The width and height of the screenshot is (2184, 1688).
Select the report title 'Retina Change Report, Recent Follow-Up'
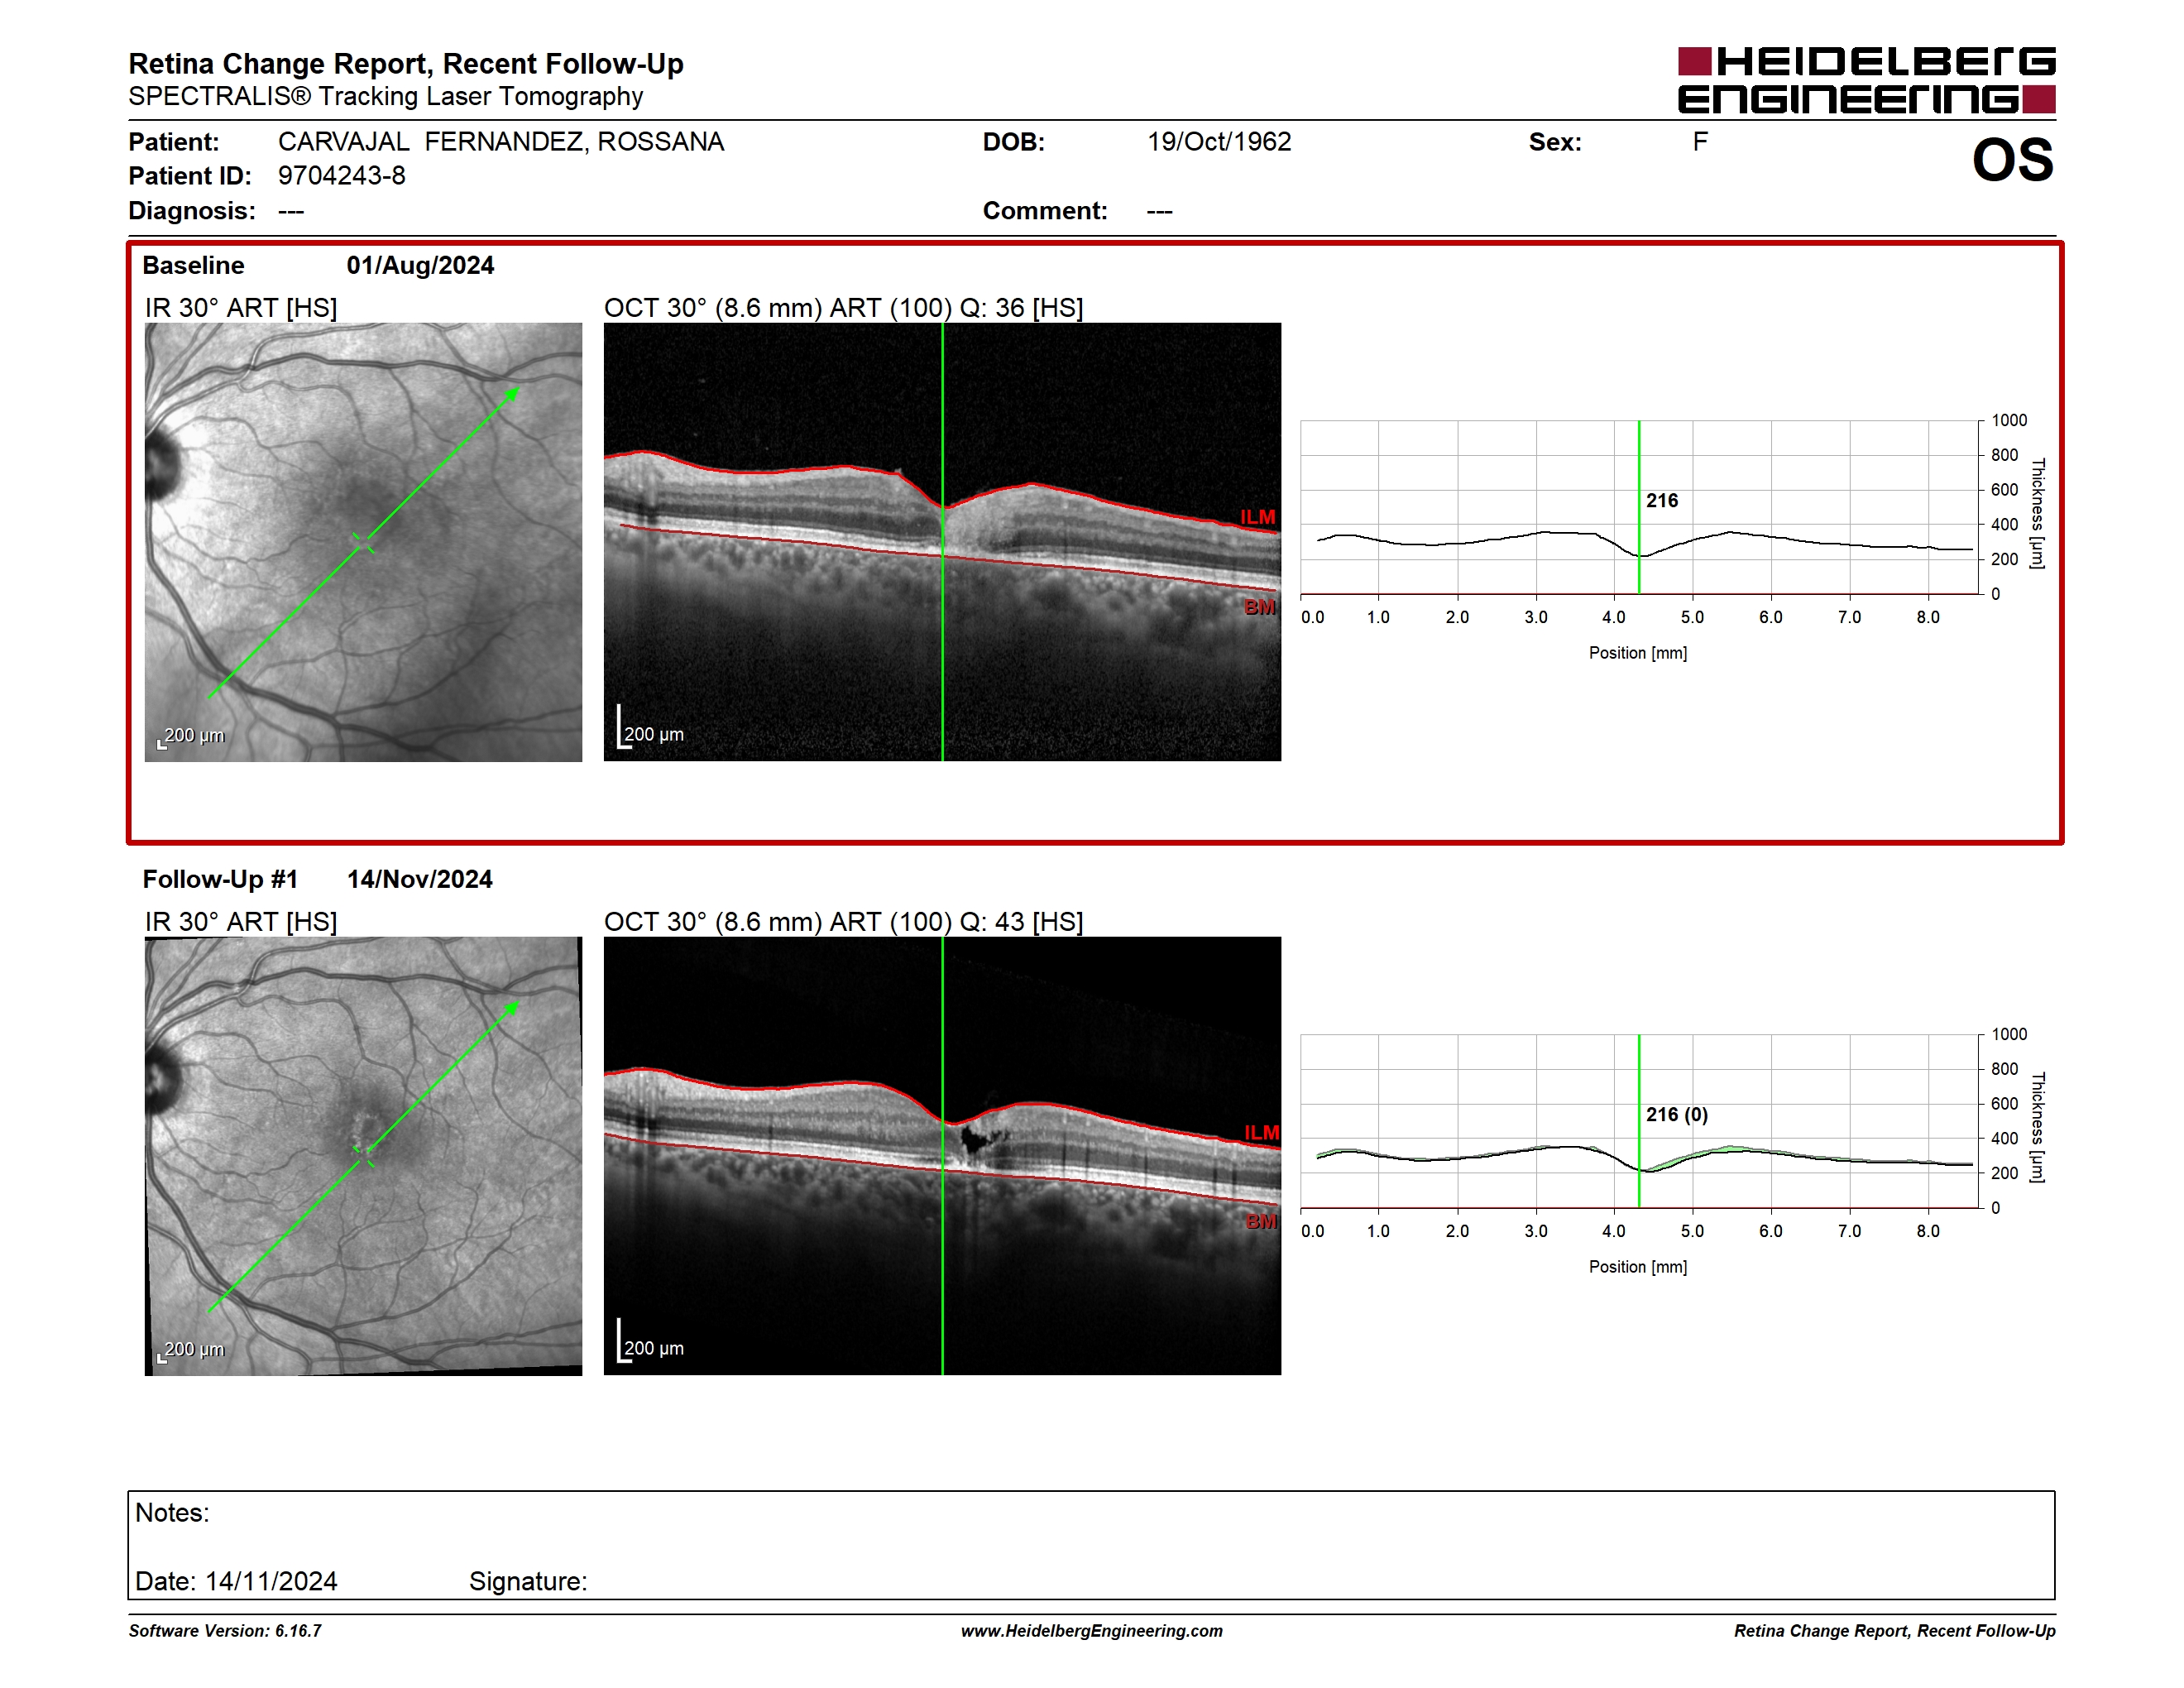[406, 64]
